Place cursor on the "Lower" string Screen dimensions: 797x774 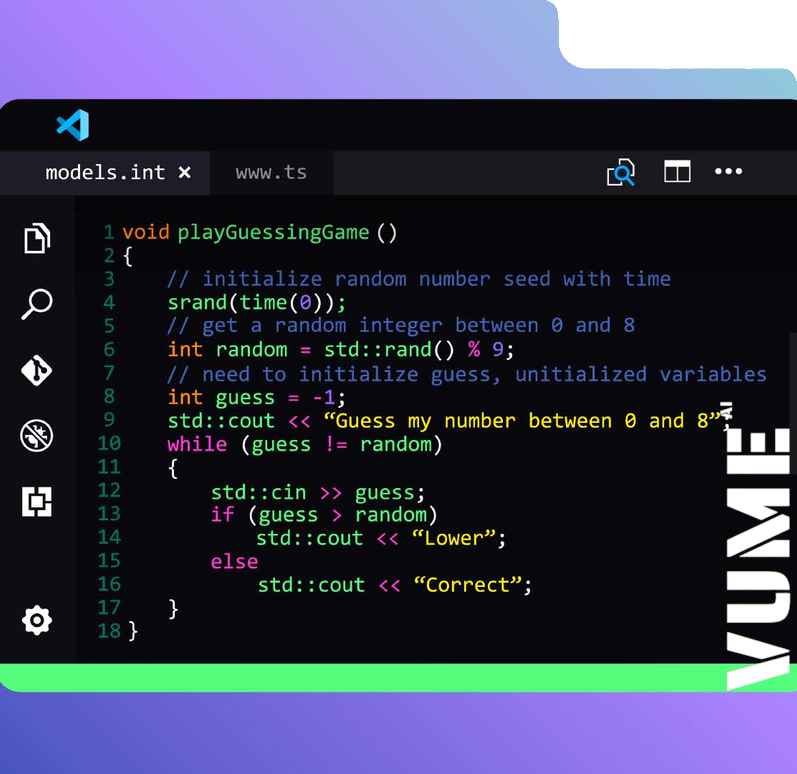453,538
